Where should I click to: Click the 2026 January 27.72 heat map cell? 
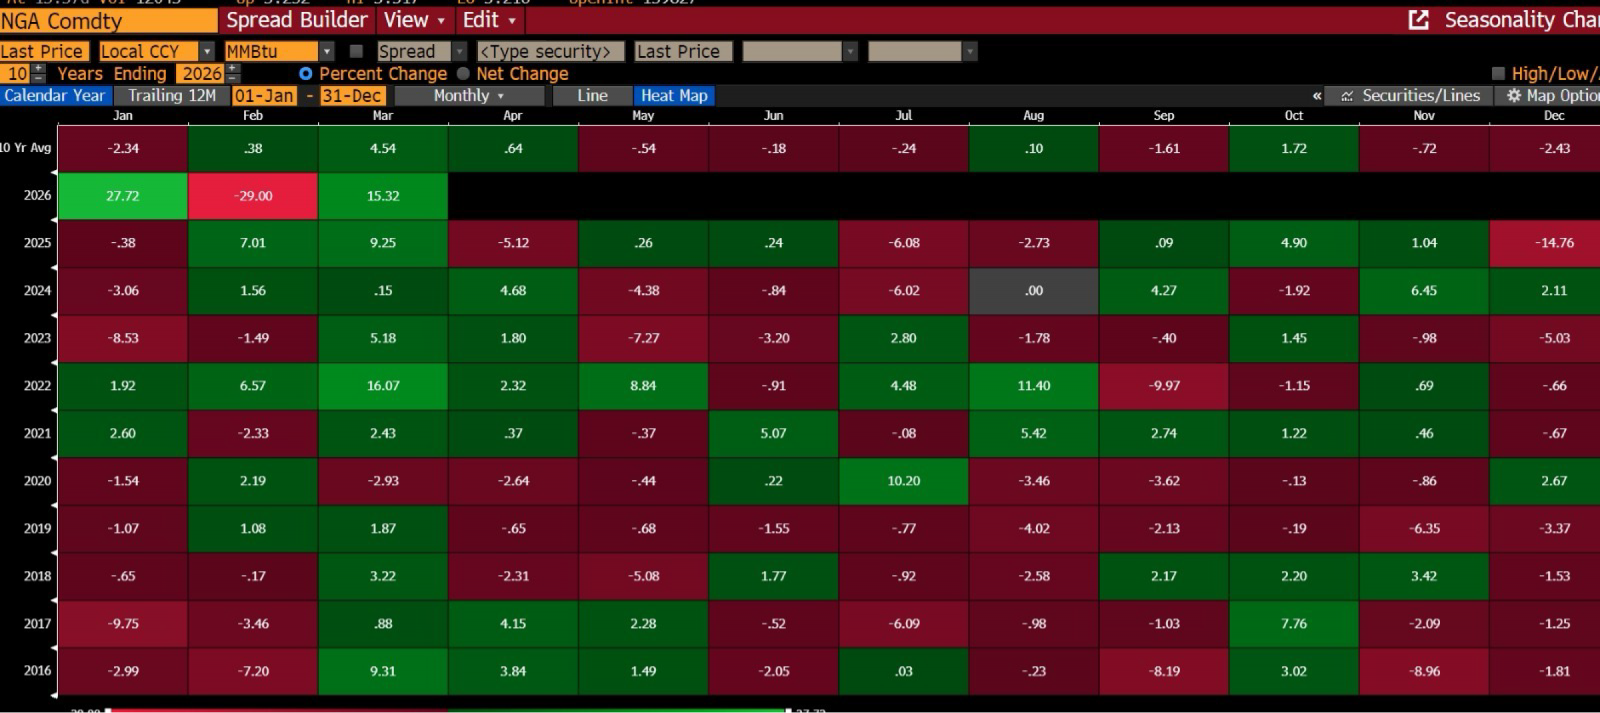tap(123, 196)
